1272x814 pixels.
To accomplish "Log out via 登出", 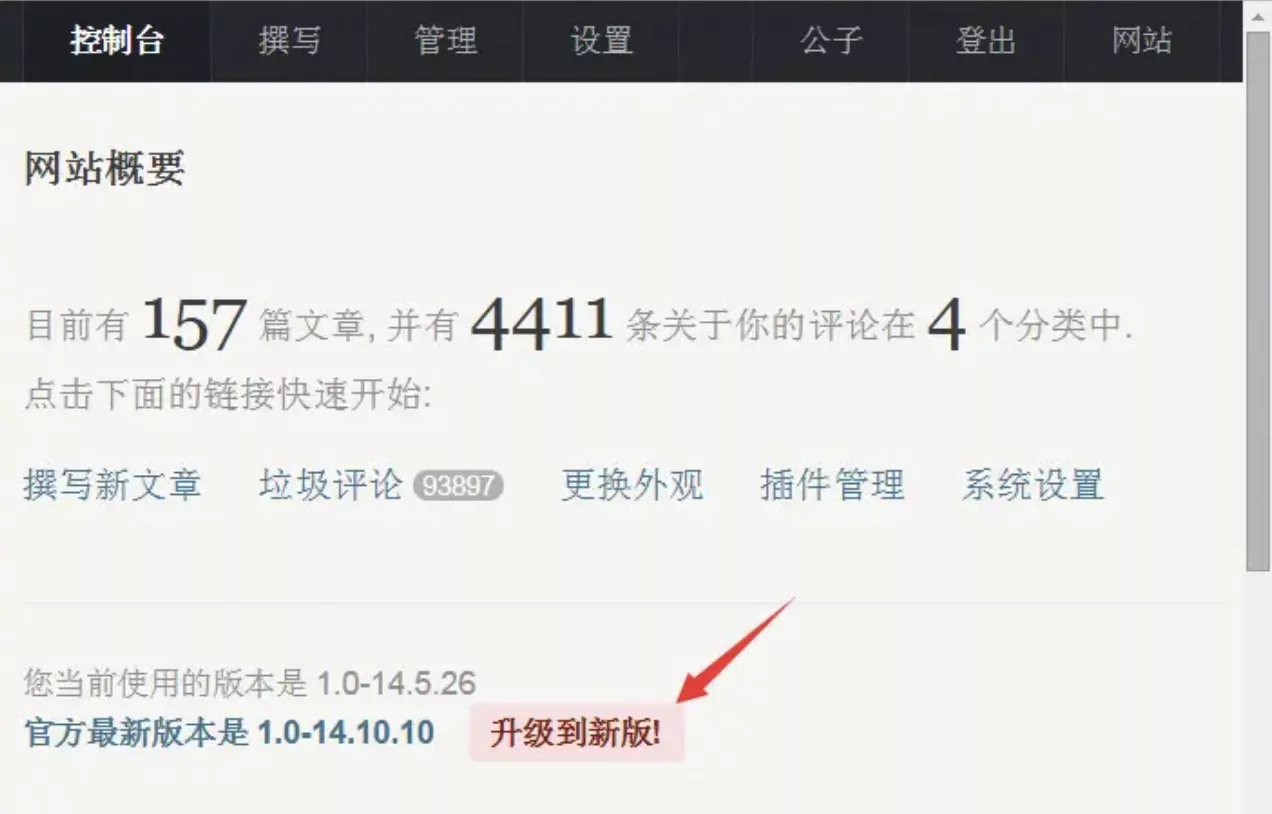I will (x=986, y=41).
